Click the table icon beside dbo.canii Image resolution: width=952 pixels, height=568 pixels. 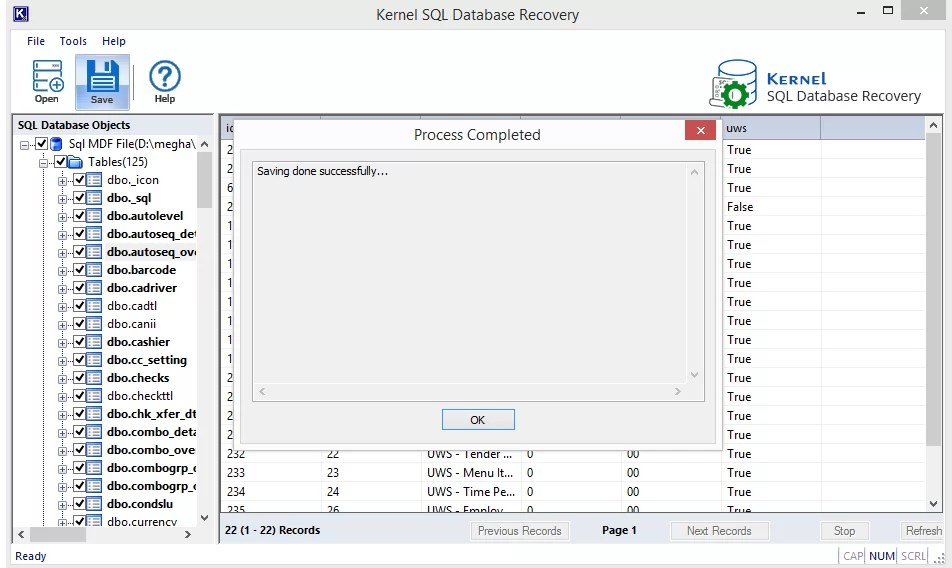[x=94, y=323]
